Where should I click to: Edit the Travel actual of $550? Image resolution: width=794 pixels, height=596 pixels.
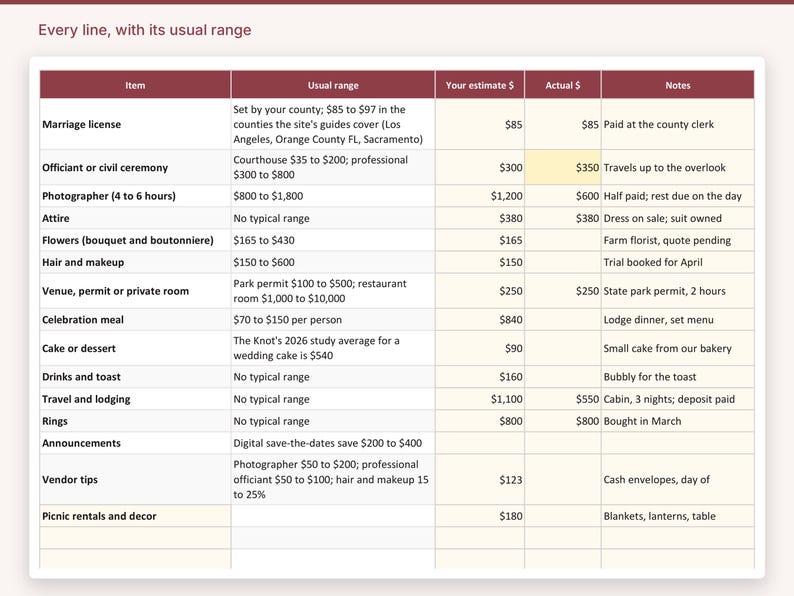tap(563, 399)
